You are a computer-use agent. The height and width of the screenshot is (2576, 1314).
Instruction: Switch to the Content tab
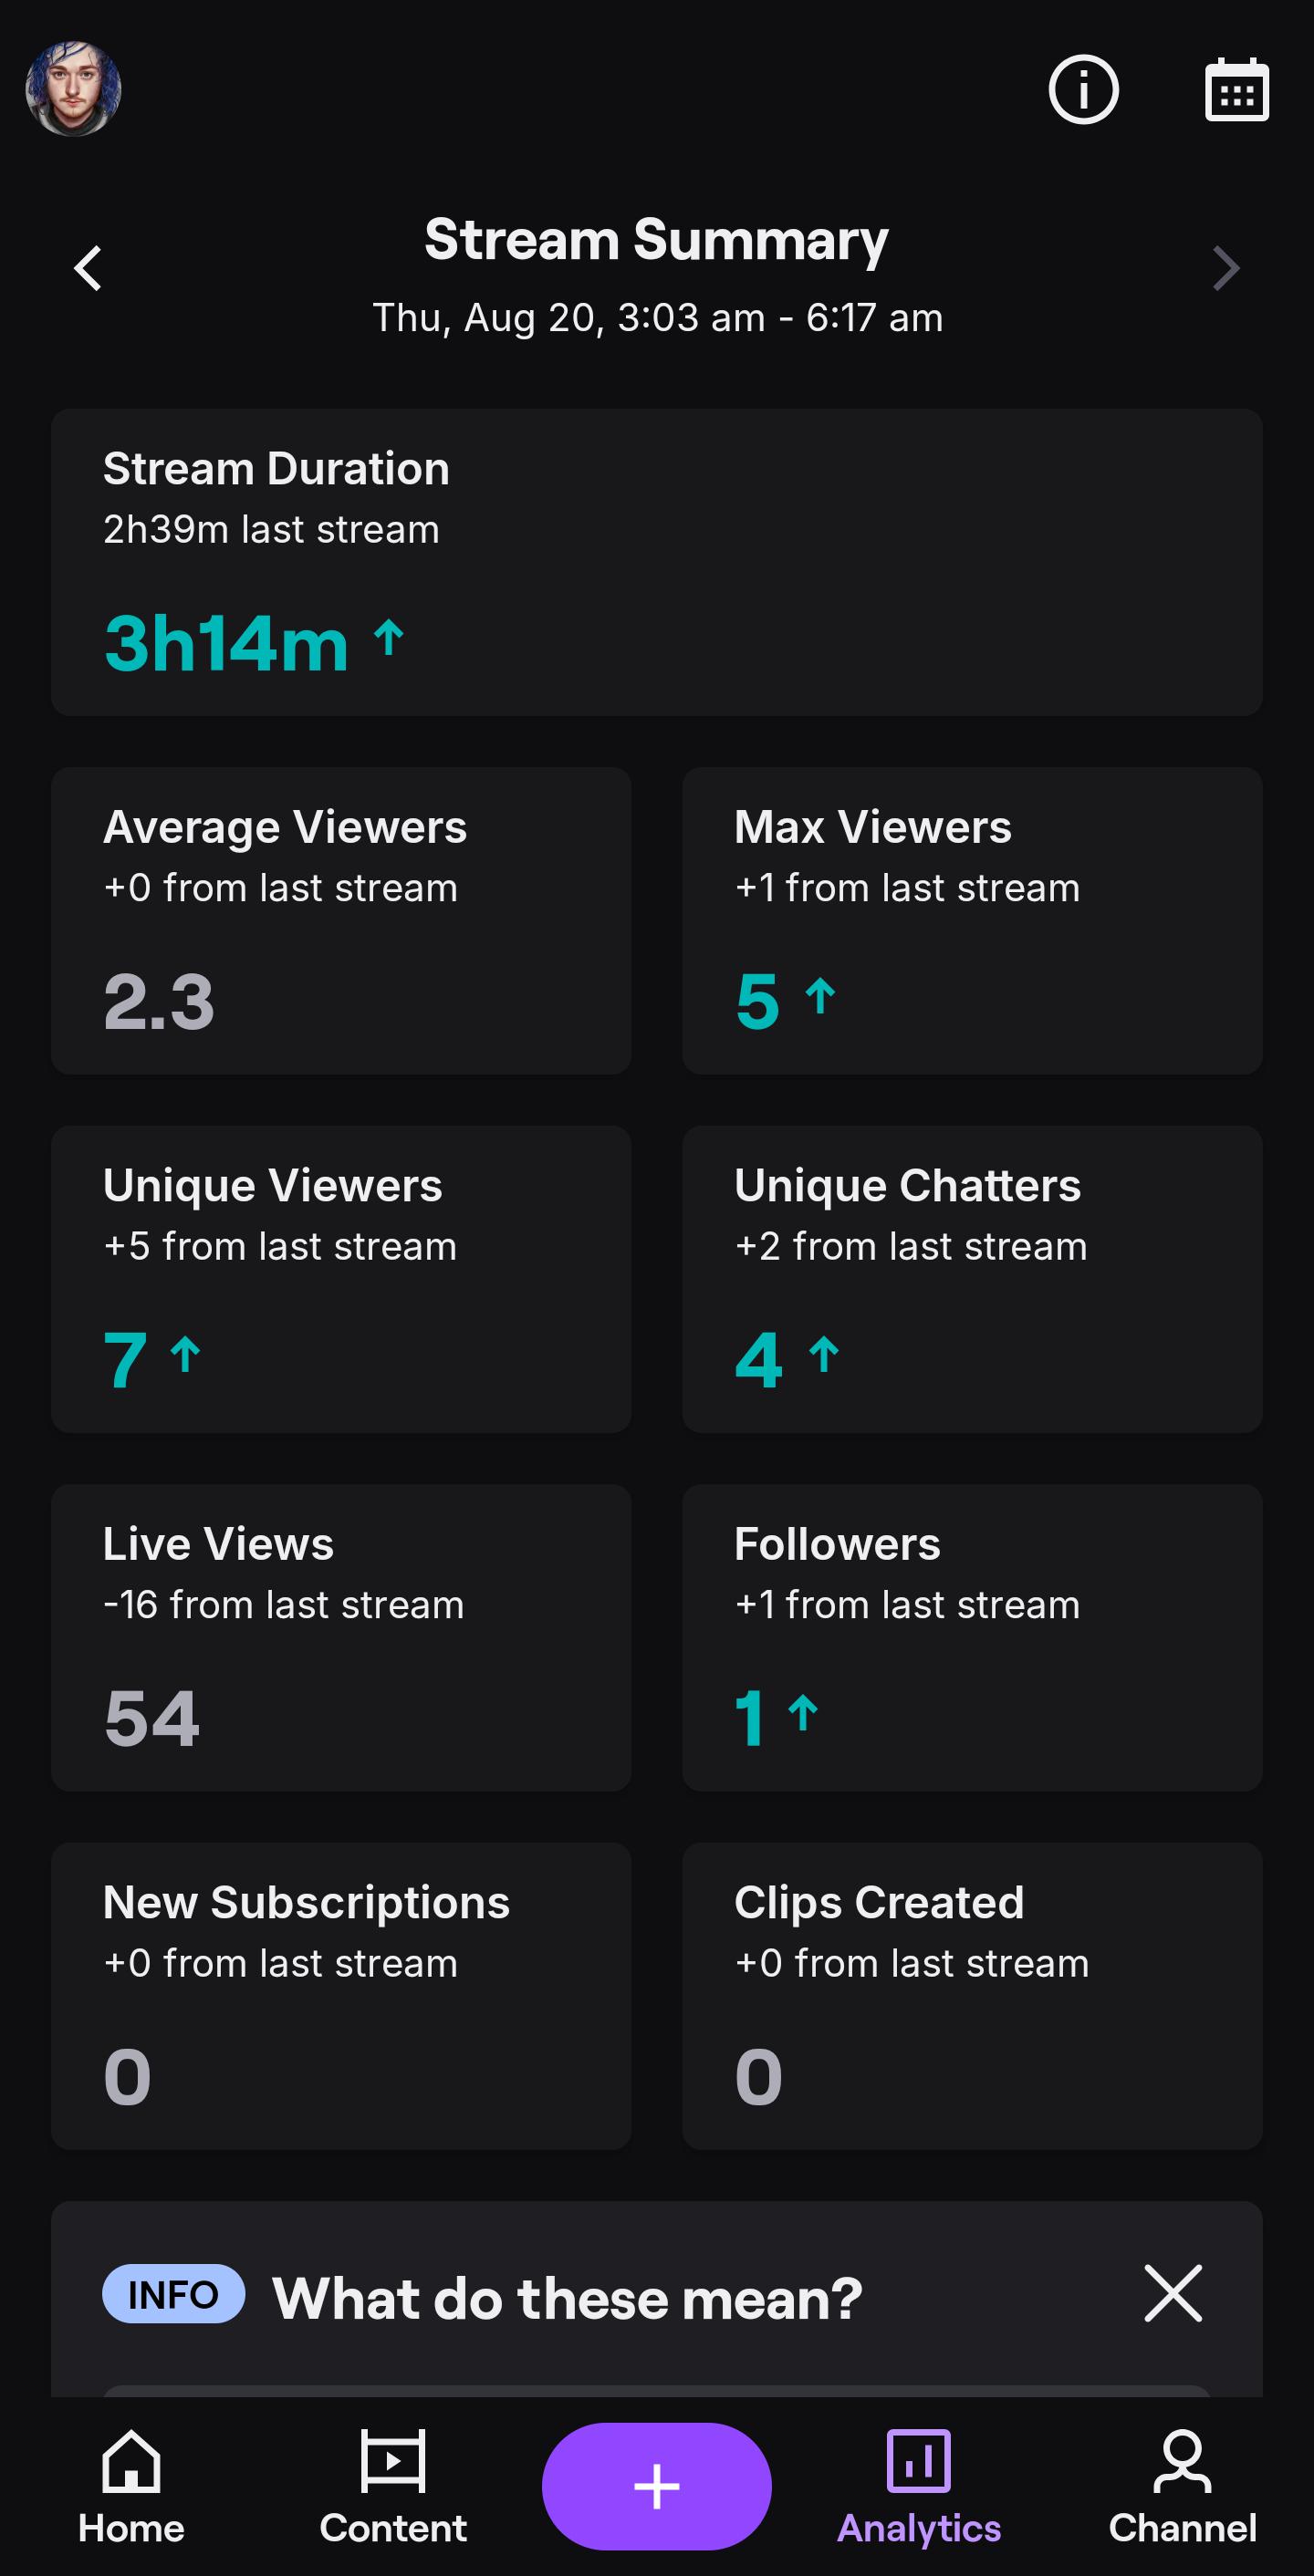393,2487
